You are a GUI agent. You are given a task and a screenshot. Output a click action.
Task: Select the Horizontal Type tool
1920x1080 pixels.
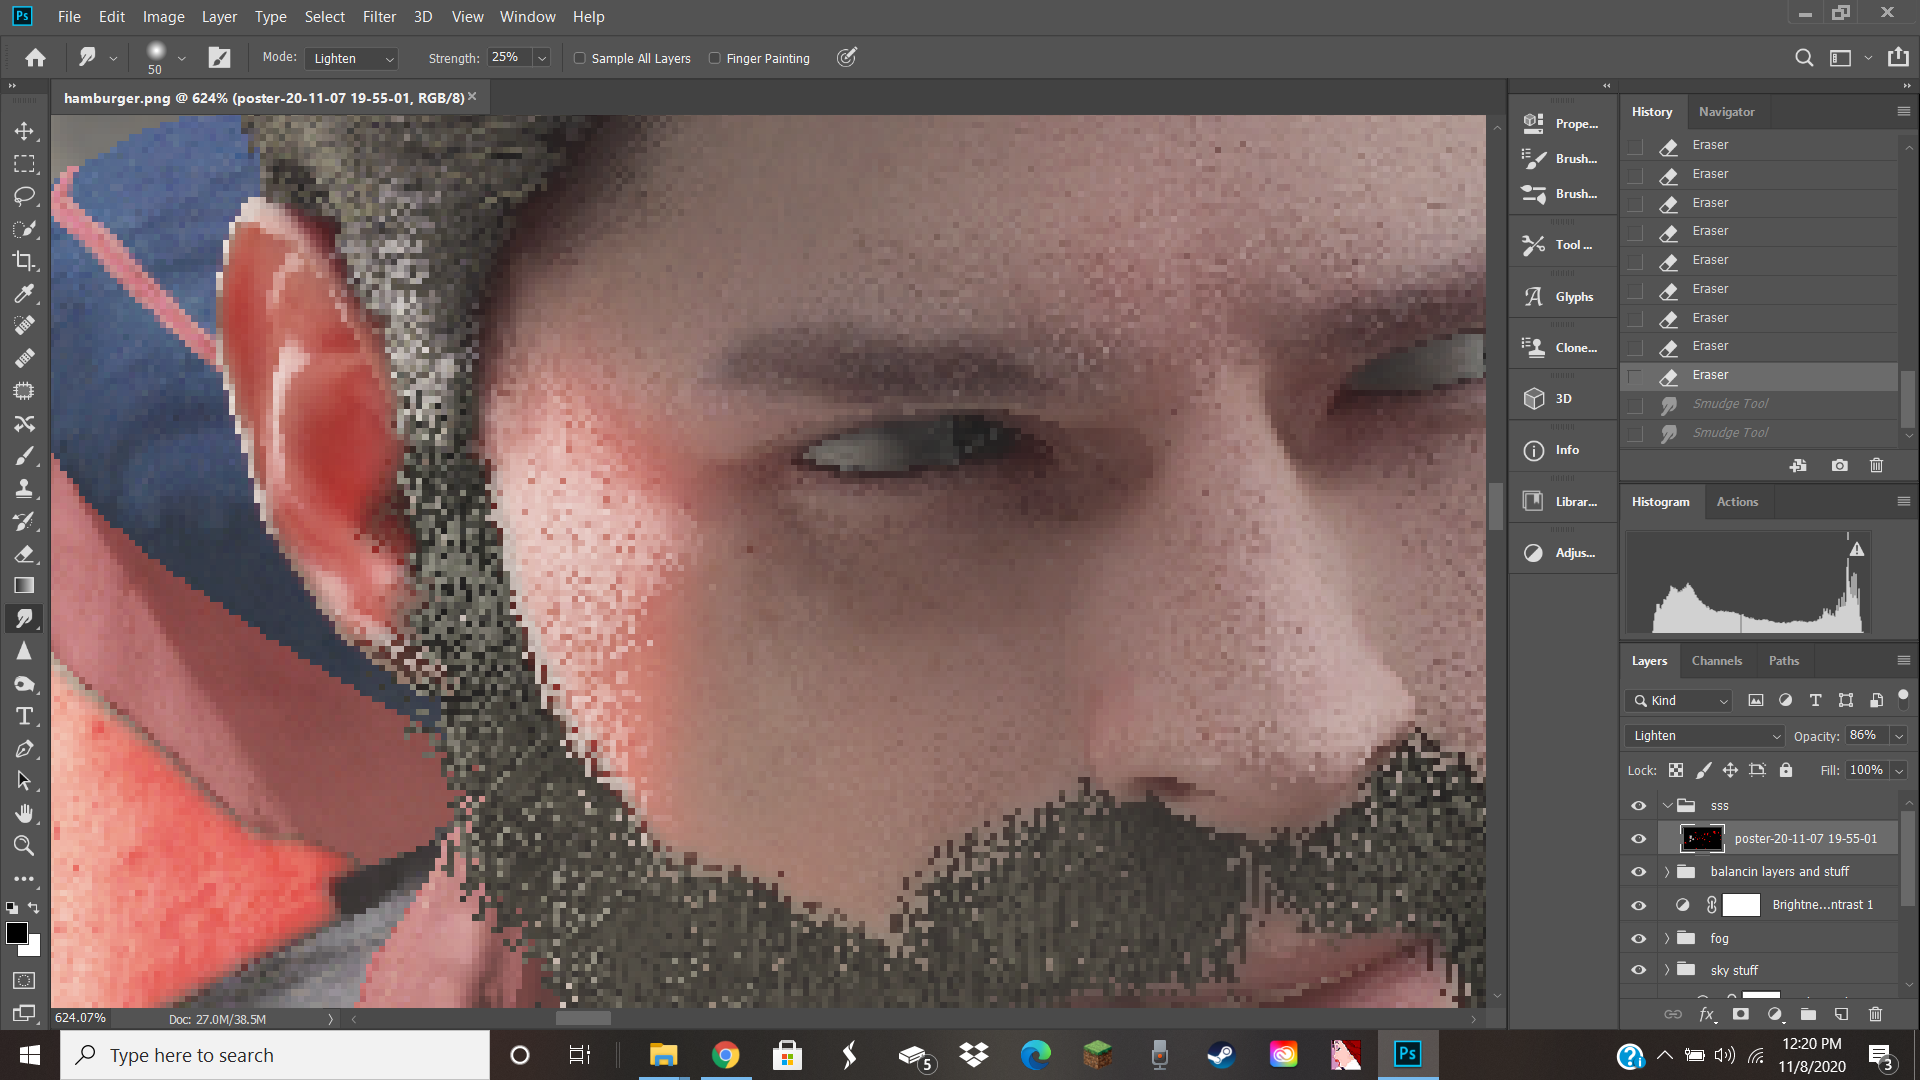click(x=24, y=716)
